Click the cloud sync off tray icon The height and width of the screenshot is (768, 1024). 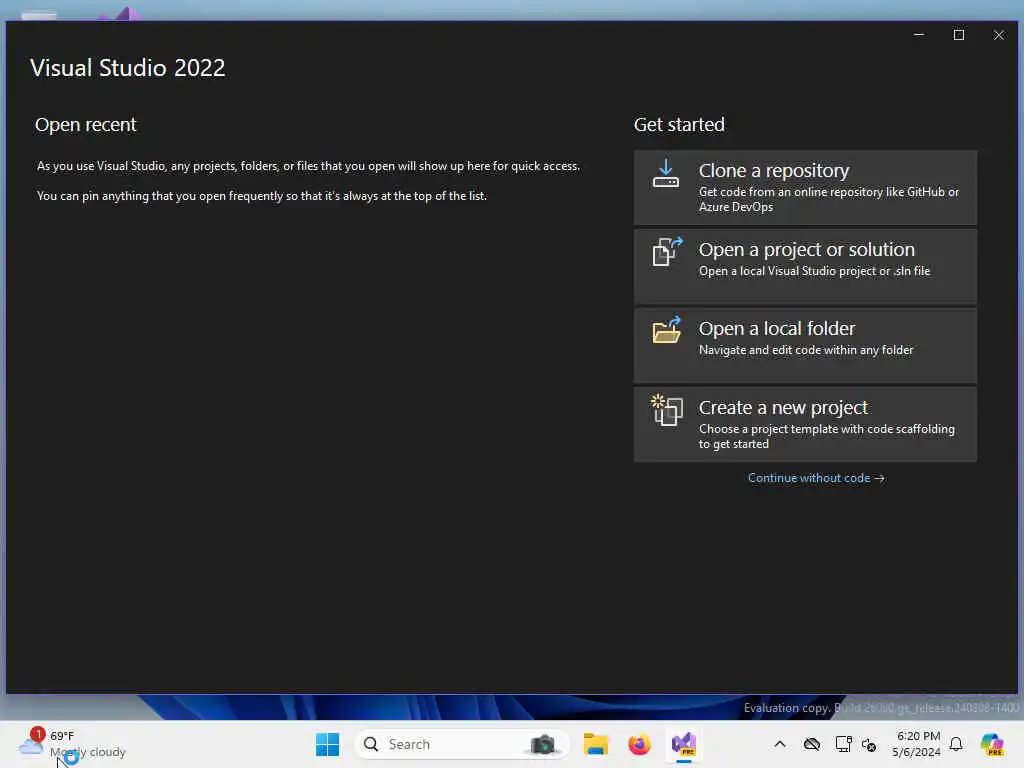coord(812,744)
